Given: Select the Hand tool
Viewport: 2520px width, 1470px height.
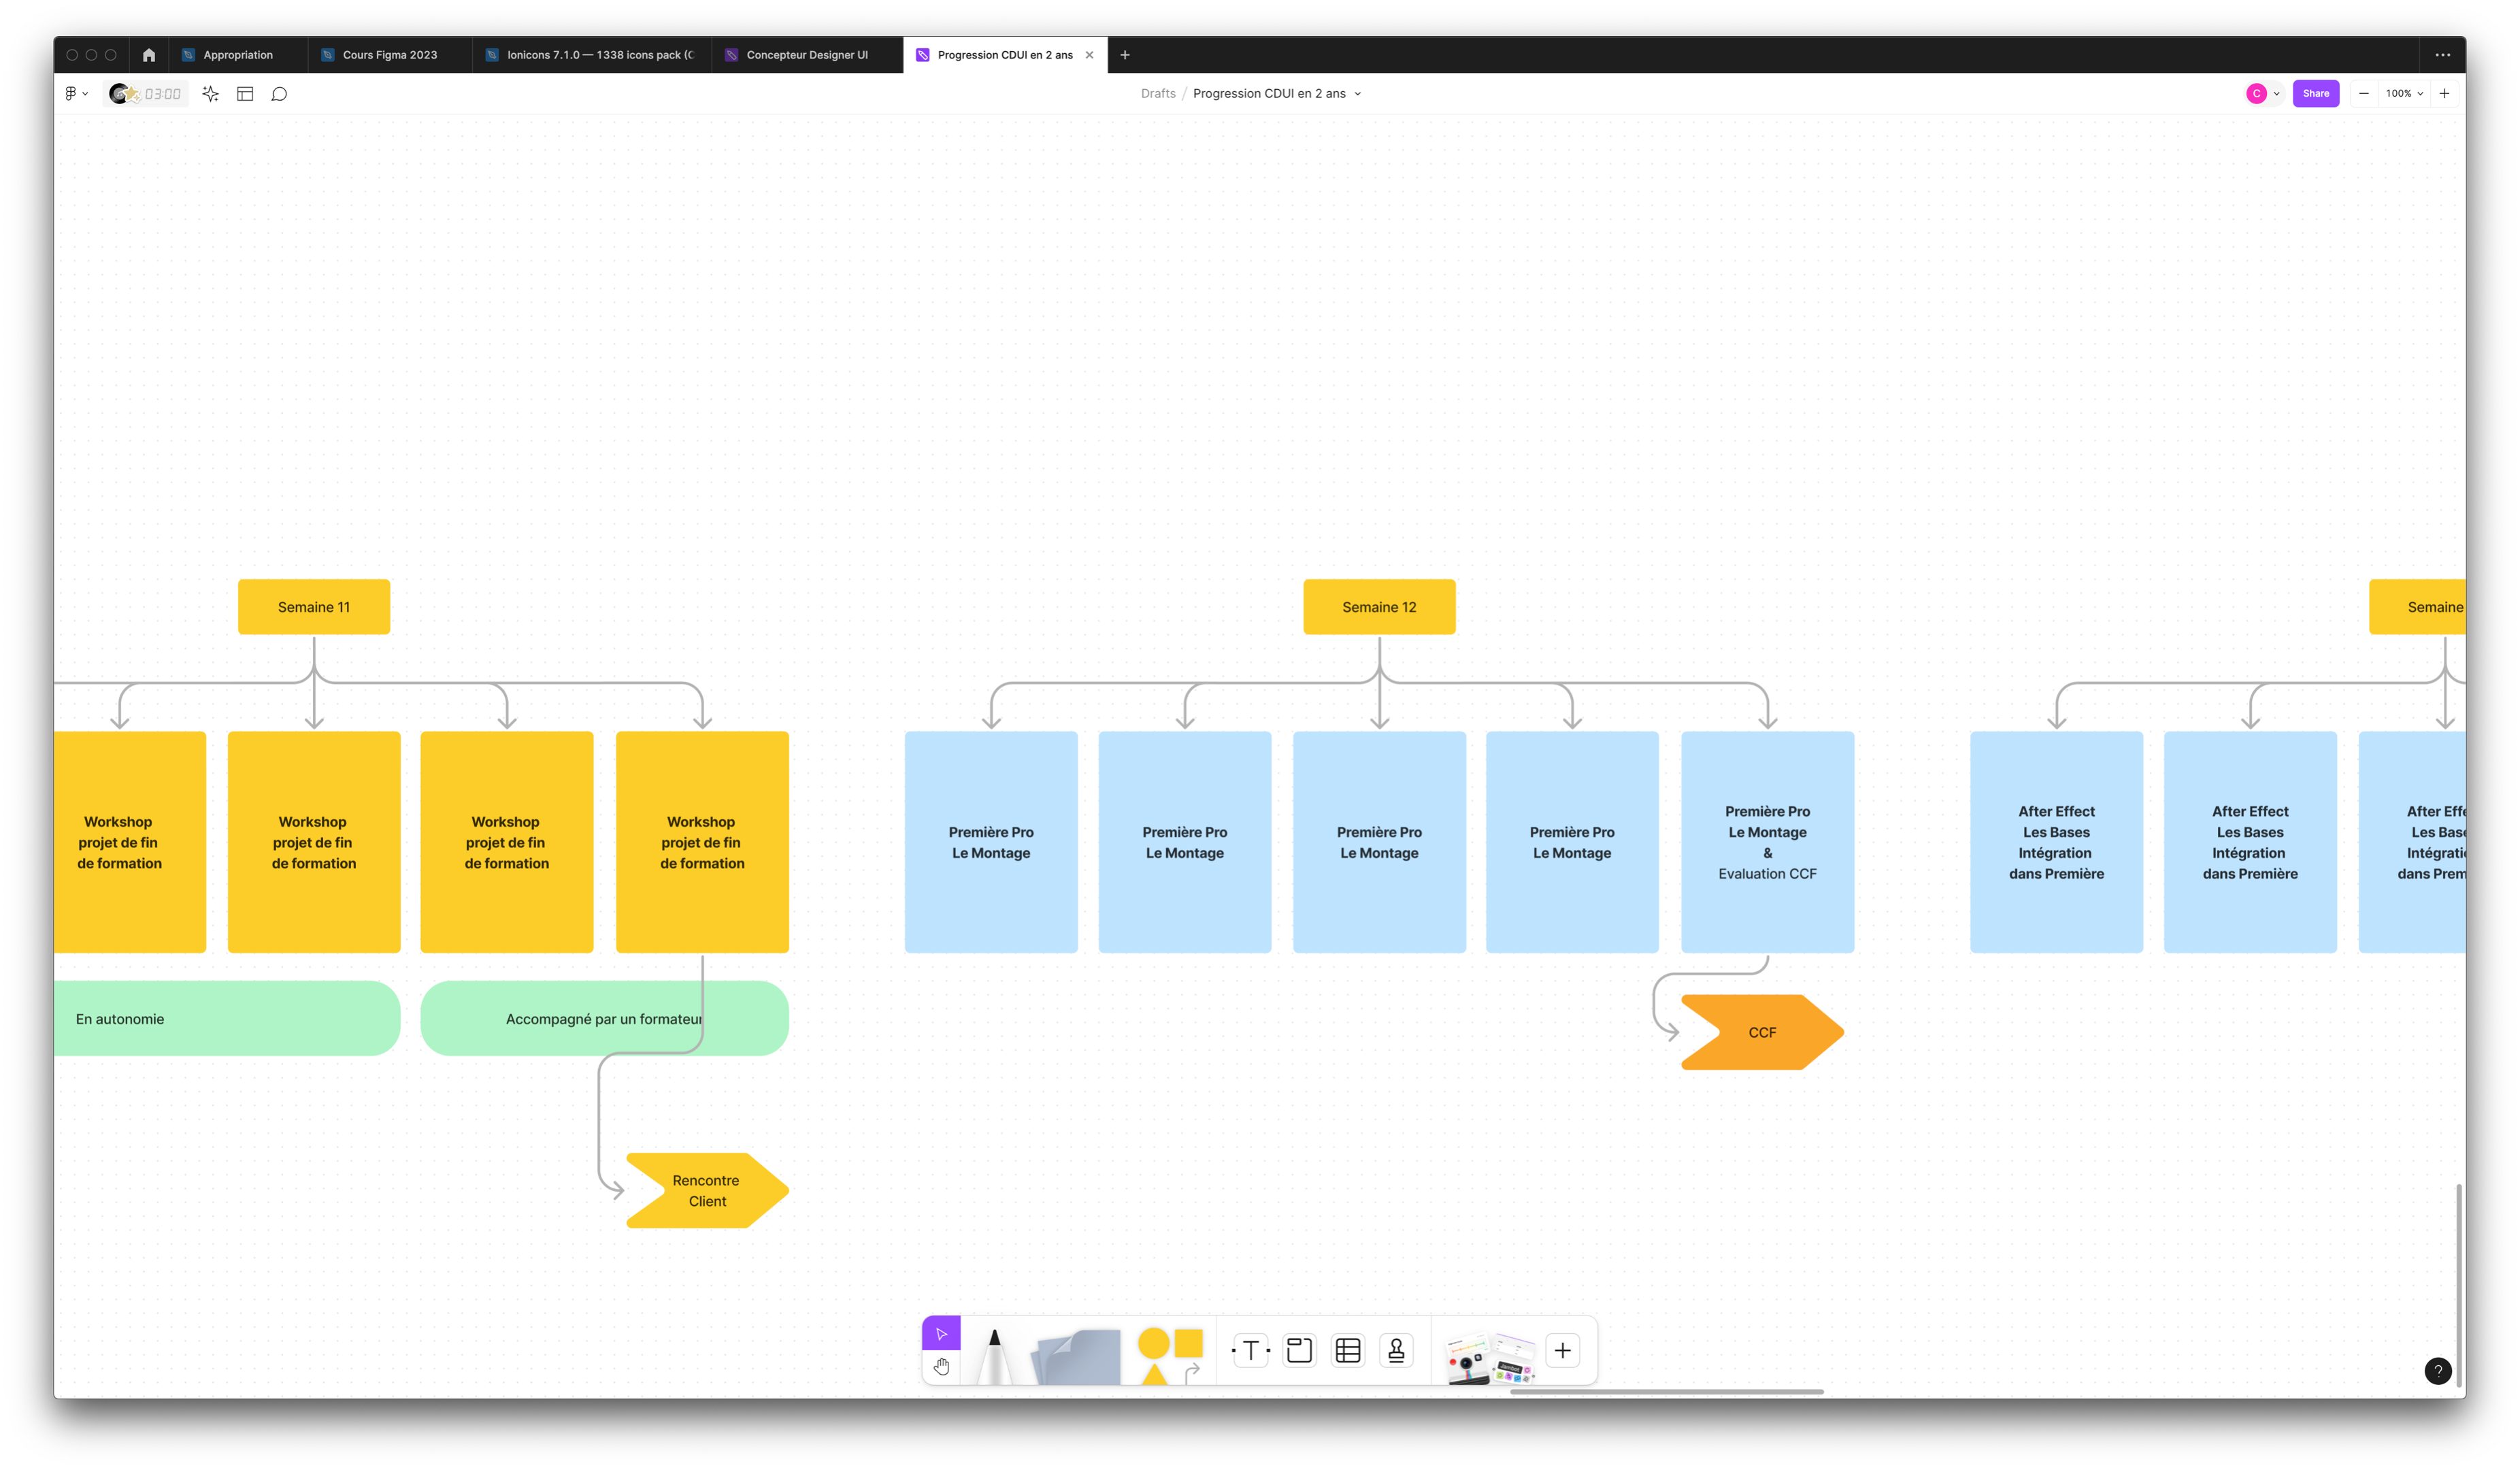Looking at the screenshot, I should coord(941,1366).
